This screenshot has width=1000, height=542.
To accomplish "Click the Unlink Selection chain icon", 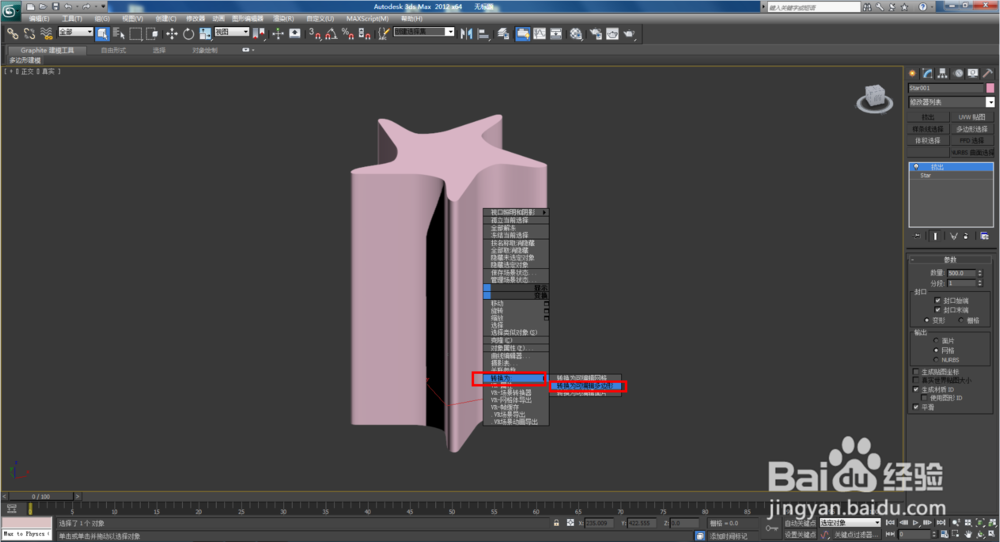I will pos(29,34).
